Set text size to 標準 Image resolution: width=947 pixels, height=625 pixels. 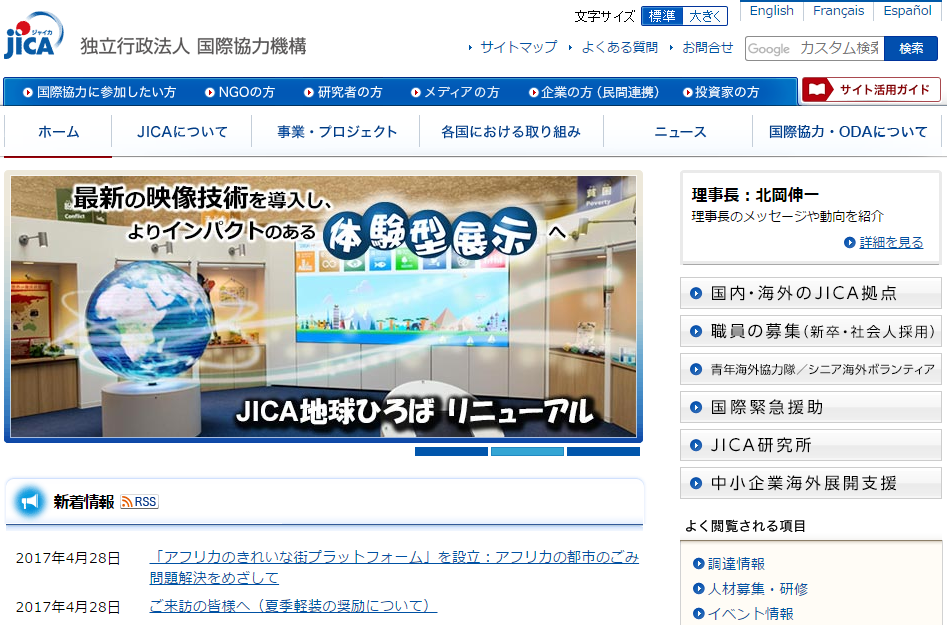pos(663,16)
